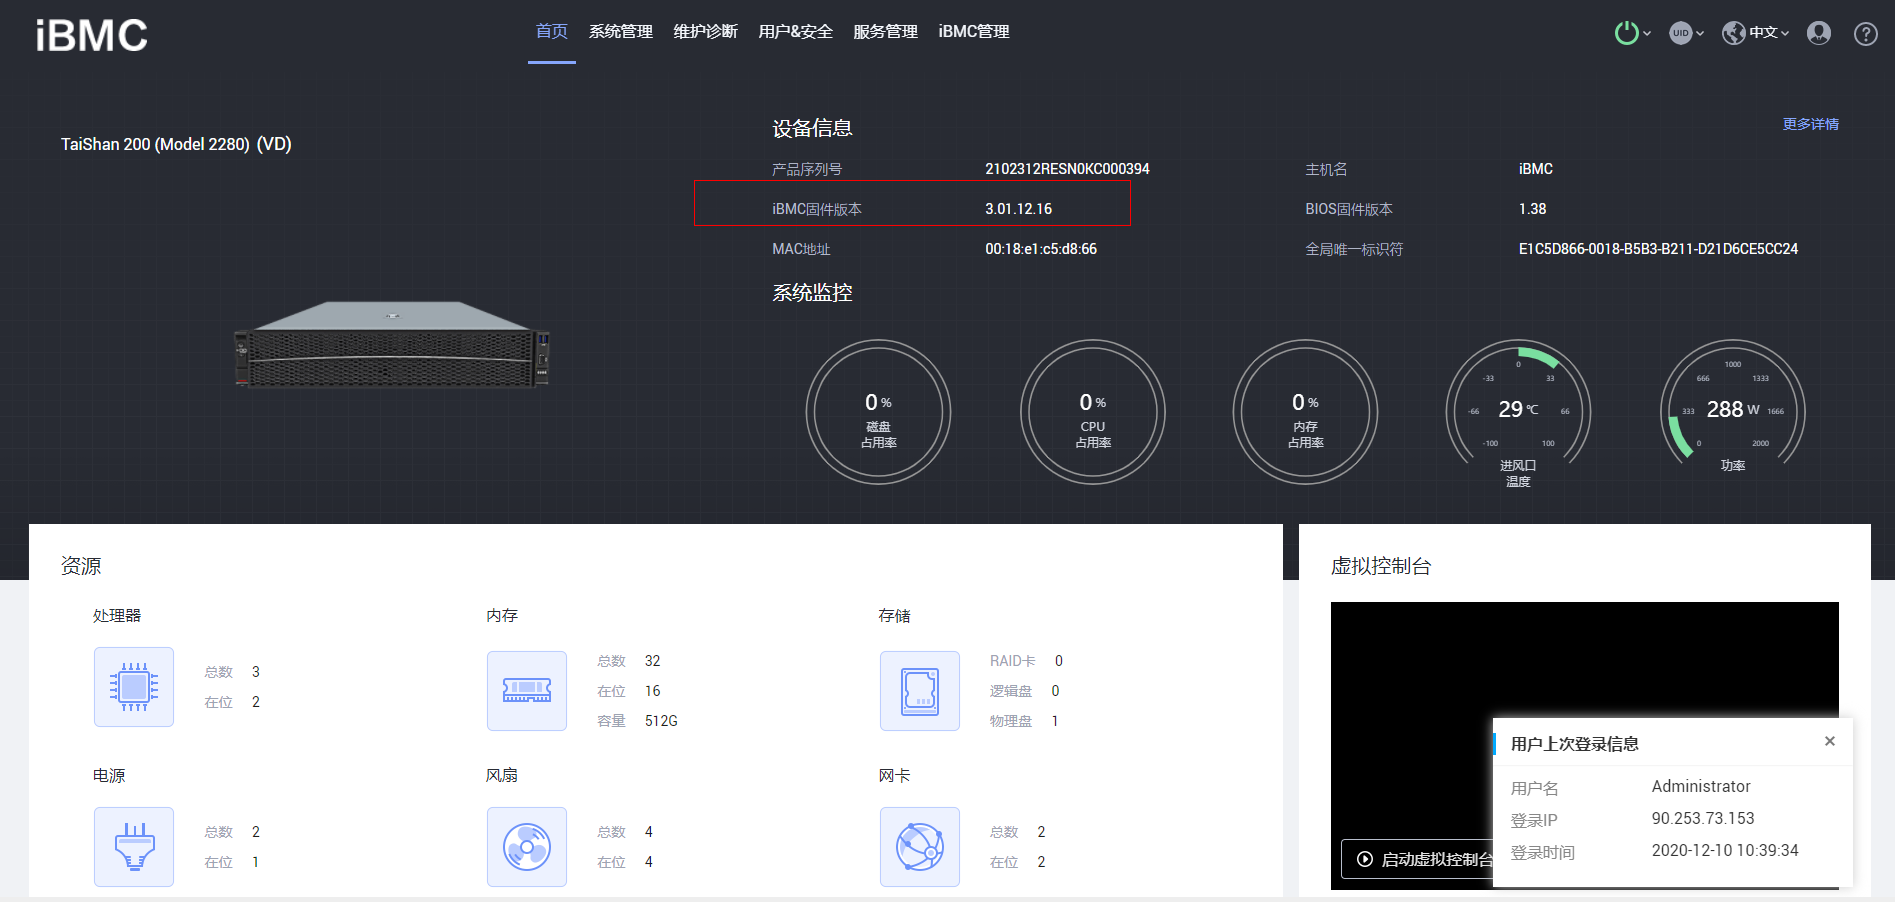Click the TaiShan server image
The width and height of the screenshot is (1895, 902).
coord(392,344)
